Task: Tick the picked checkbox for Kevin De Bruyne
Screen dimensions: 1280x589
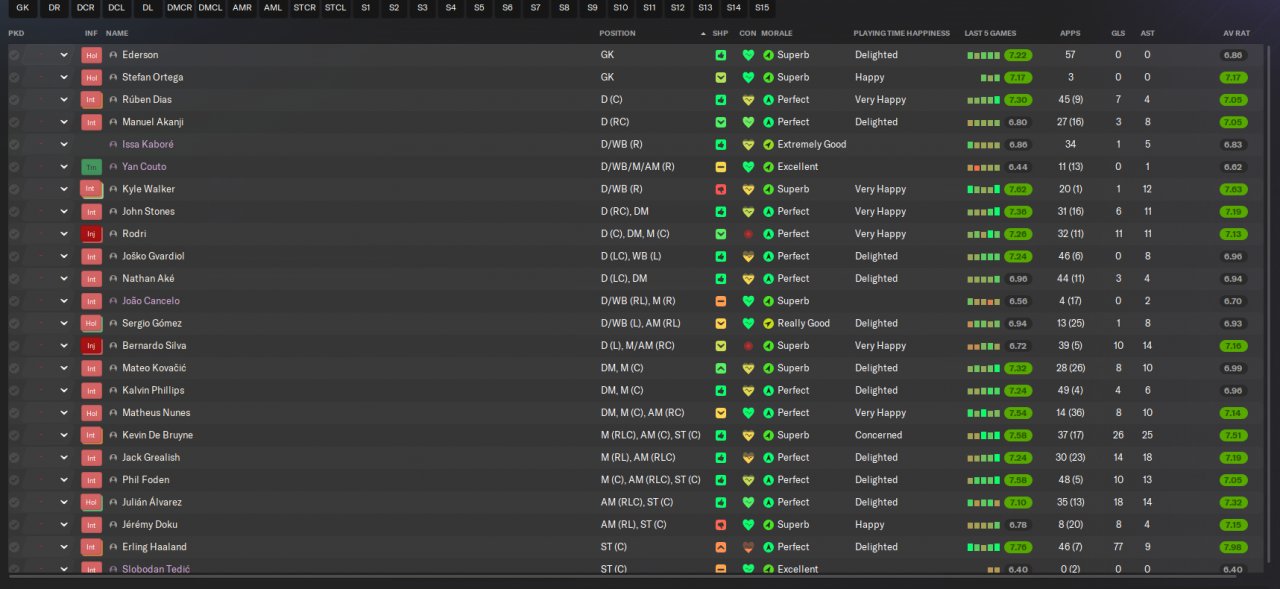Action: point(14,435)
